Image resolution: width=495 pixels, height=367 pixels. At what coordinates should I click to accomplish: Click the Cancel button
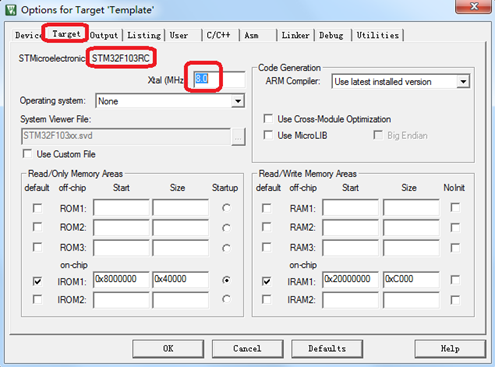(247, 349)
